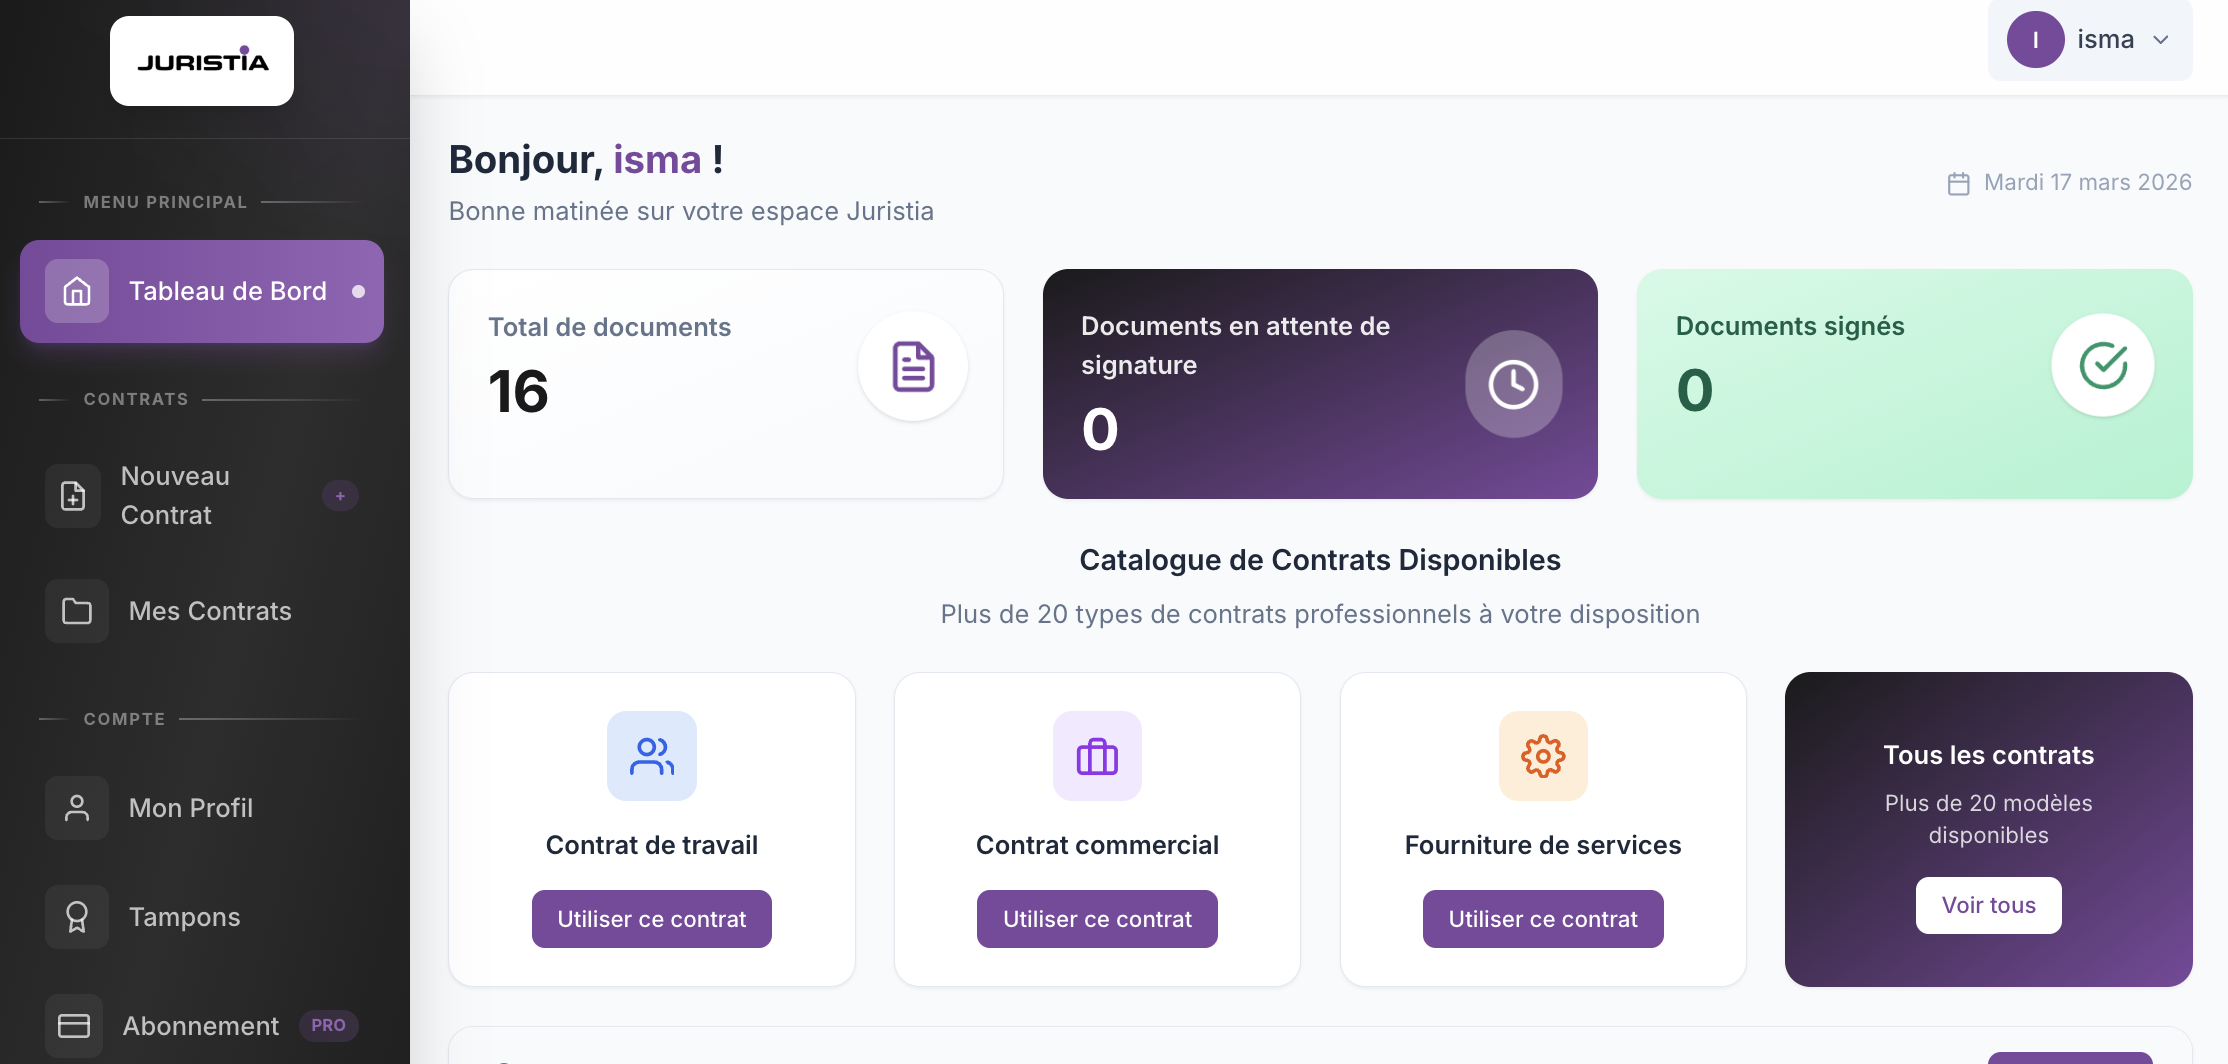Open the user avatar circle menu
The height and width of the screenshot is (1064, 2228).
2036,40
